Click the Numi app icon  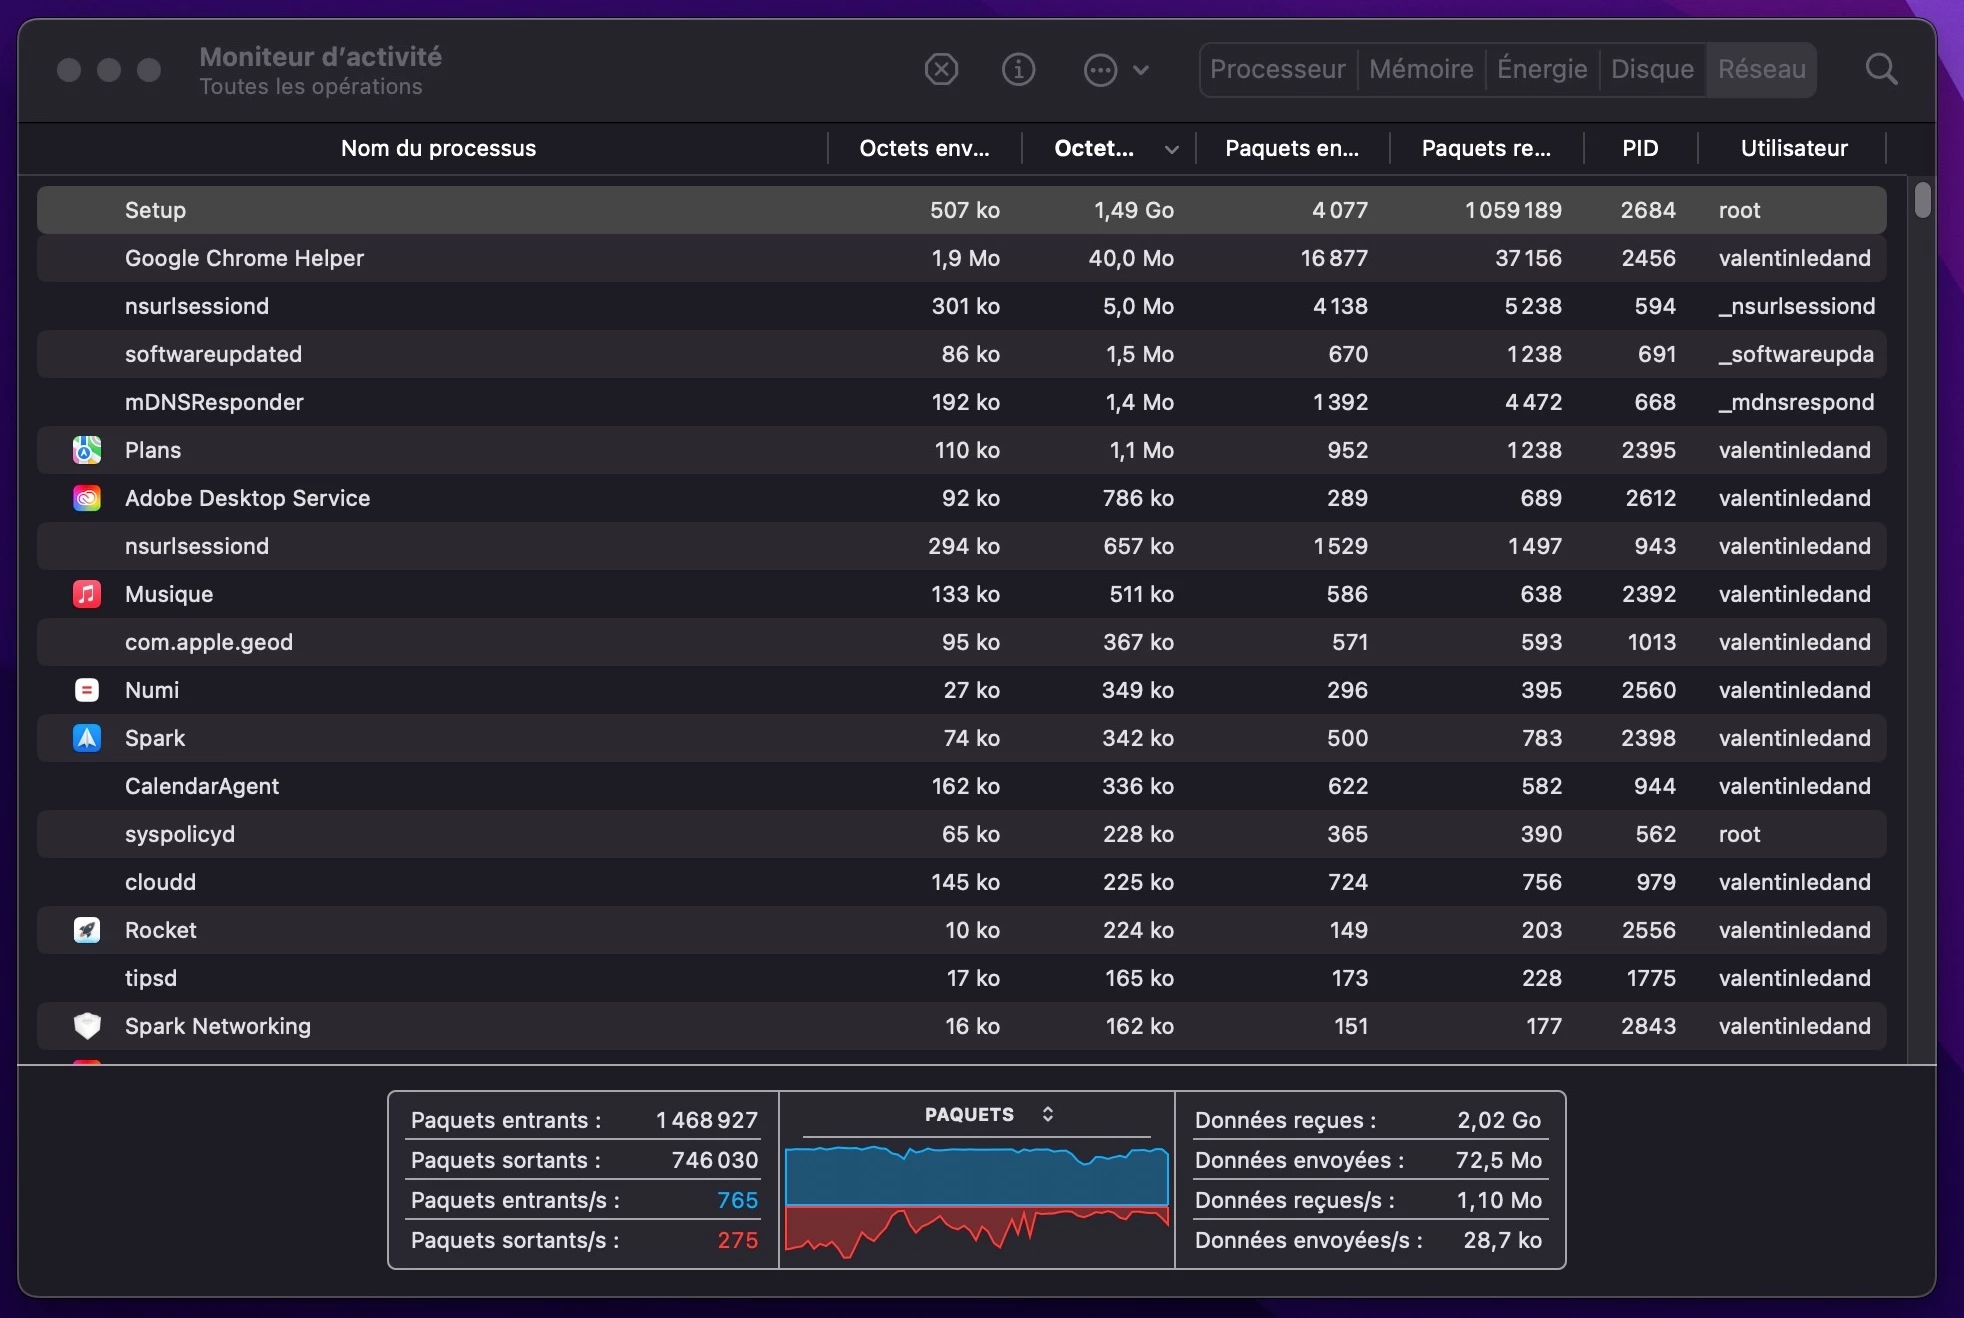87,690
